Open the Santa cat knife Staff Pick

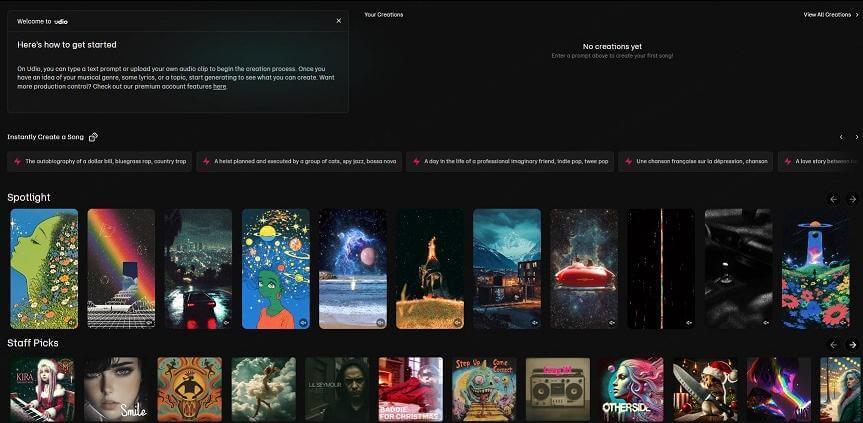coord(706,389)
